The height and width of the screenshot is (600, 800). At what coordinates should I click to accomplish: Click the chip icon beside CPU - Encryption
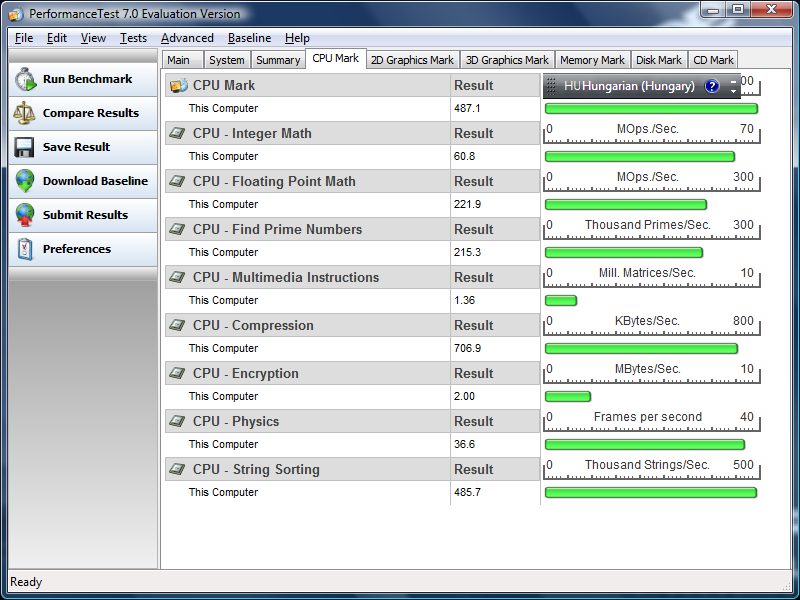177,373
